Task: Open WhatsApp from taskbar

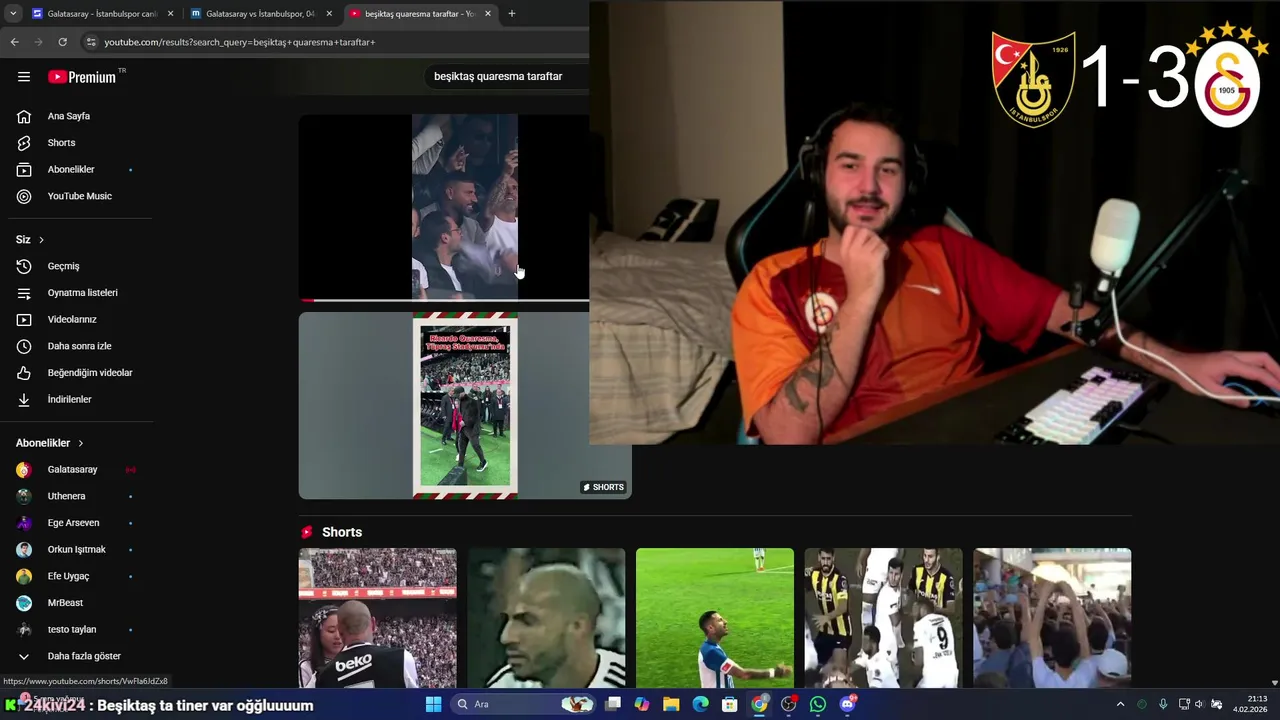Action: 818,704
